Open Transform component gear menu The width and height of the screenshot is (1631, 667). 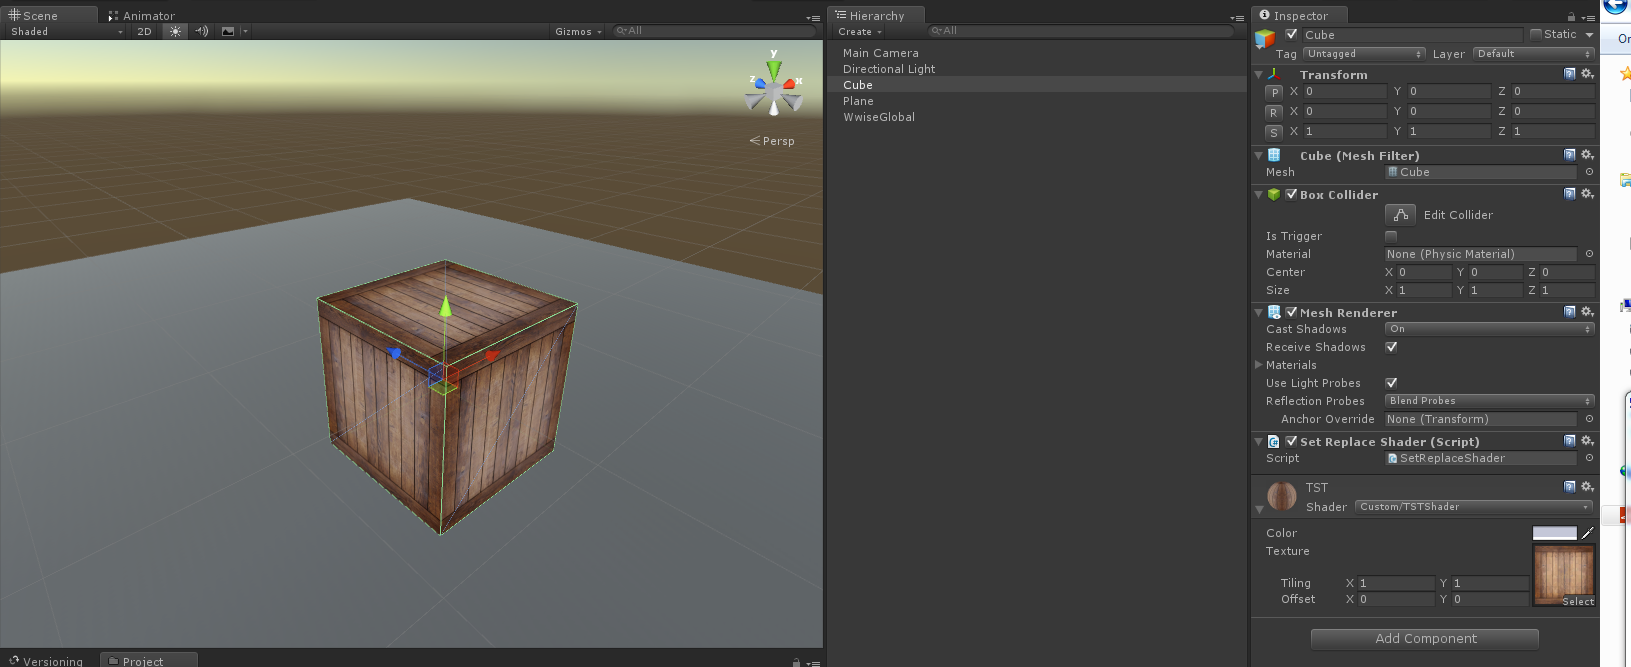1587,74
